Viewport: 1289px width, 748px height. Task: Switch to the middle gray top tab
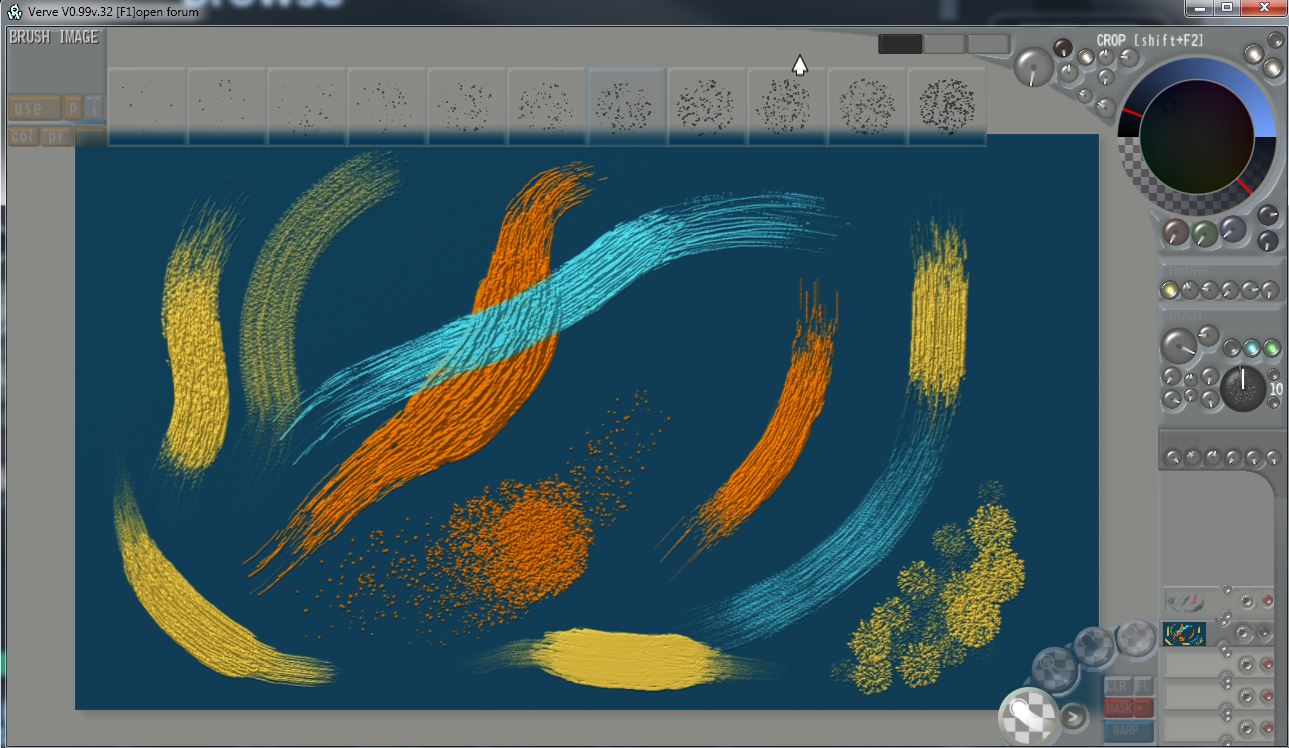[944, 44]
